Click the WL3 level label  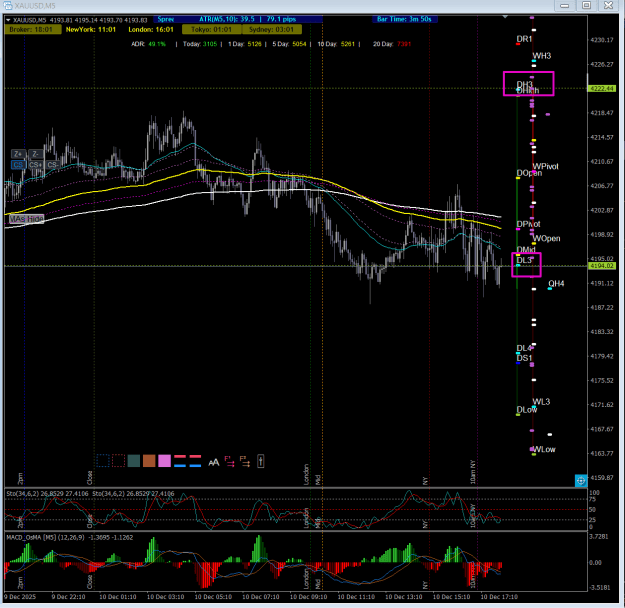[x=541, y=401]
